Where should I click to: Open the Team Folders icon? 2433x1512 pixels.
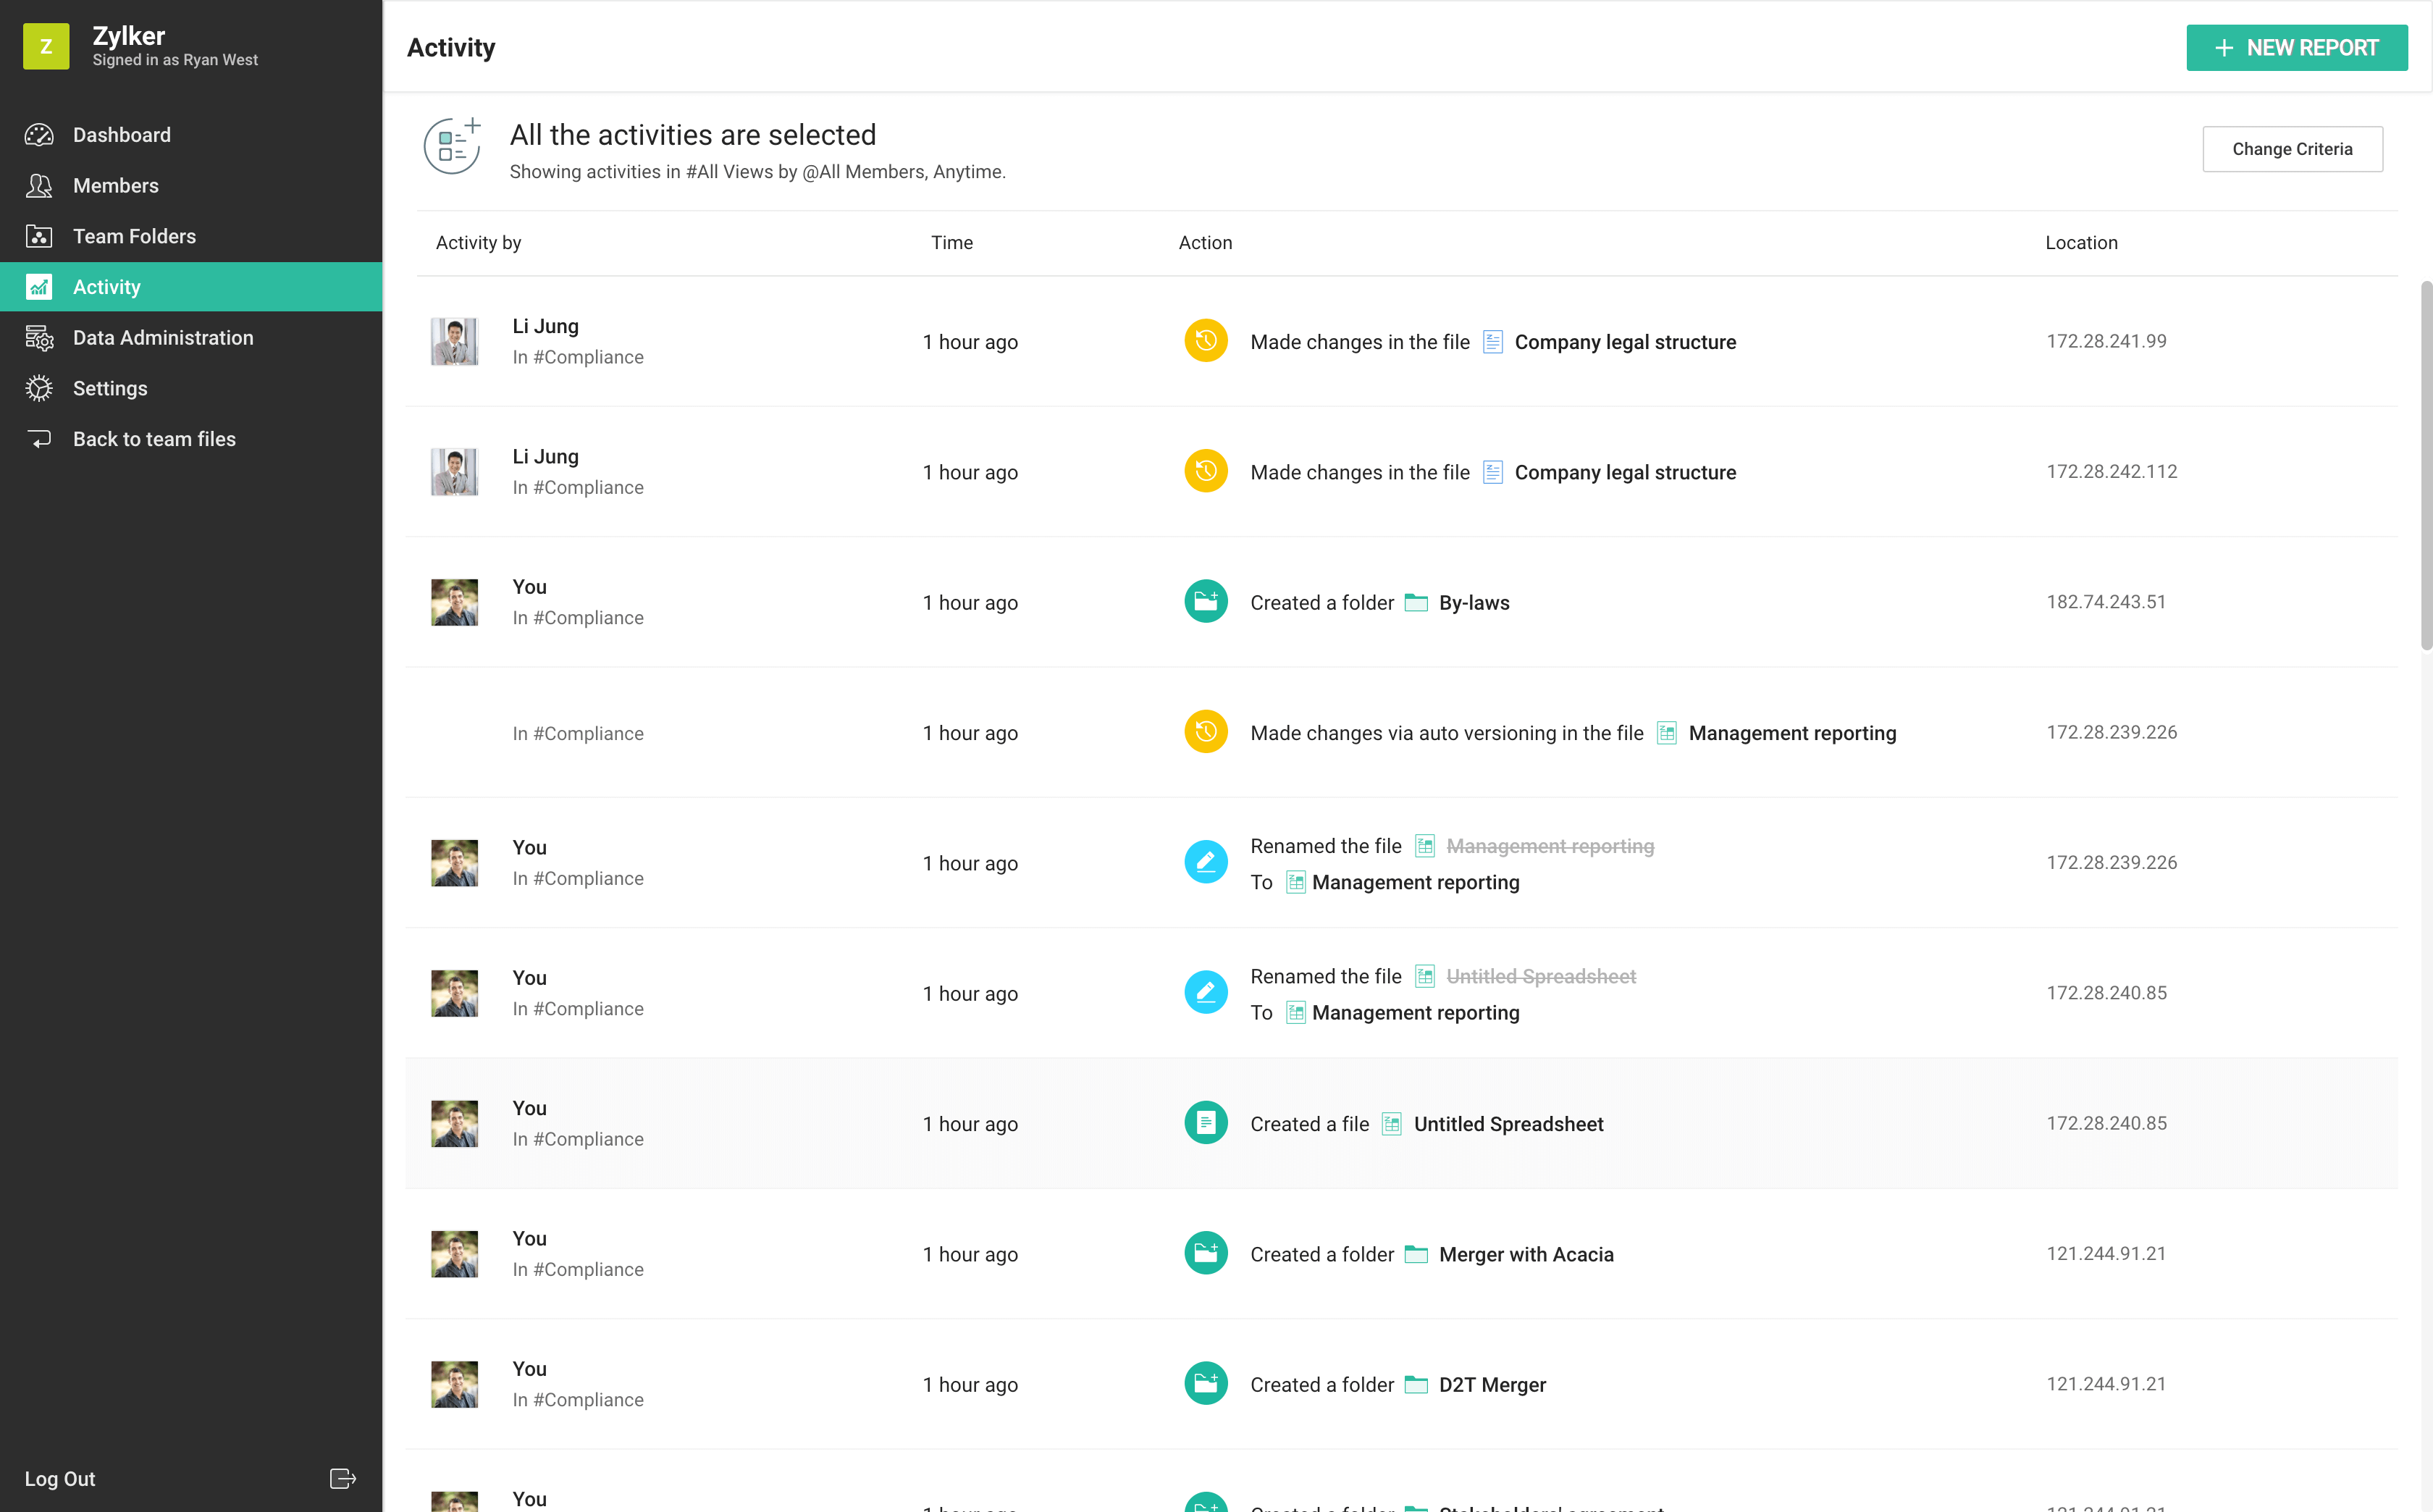tap(39, 236)
